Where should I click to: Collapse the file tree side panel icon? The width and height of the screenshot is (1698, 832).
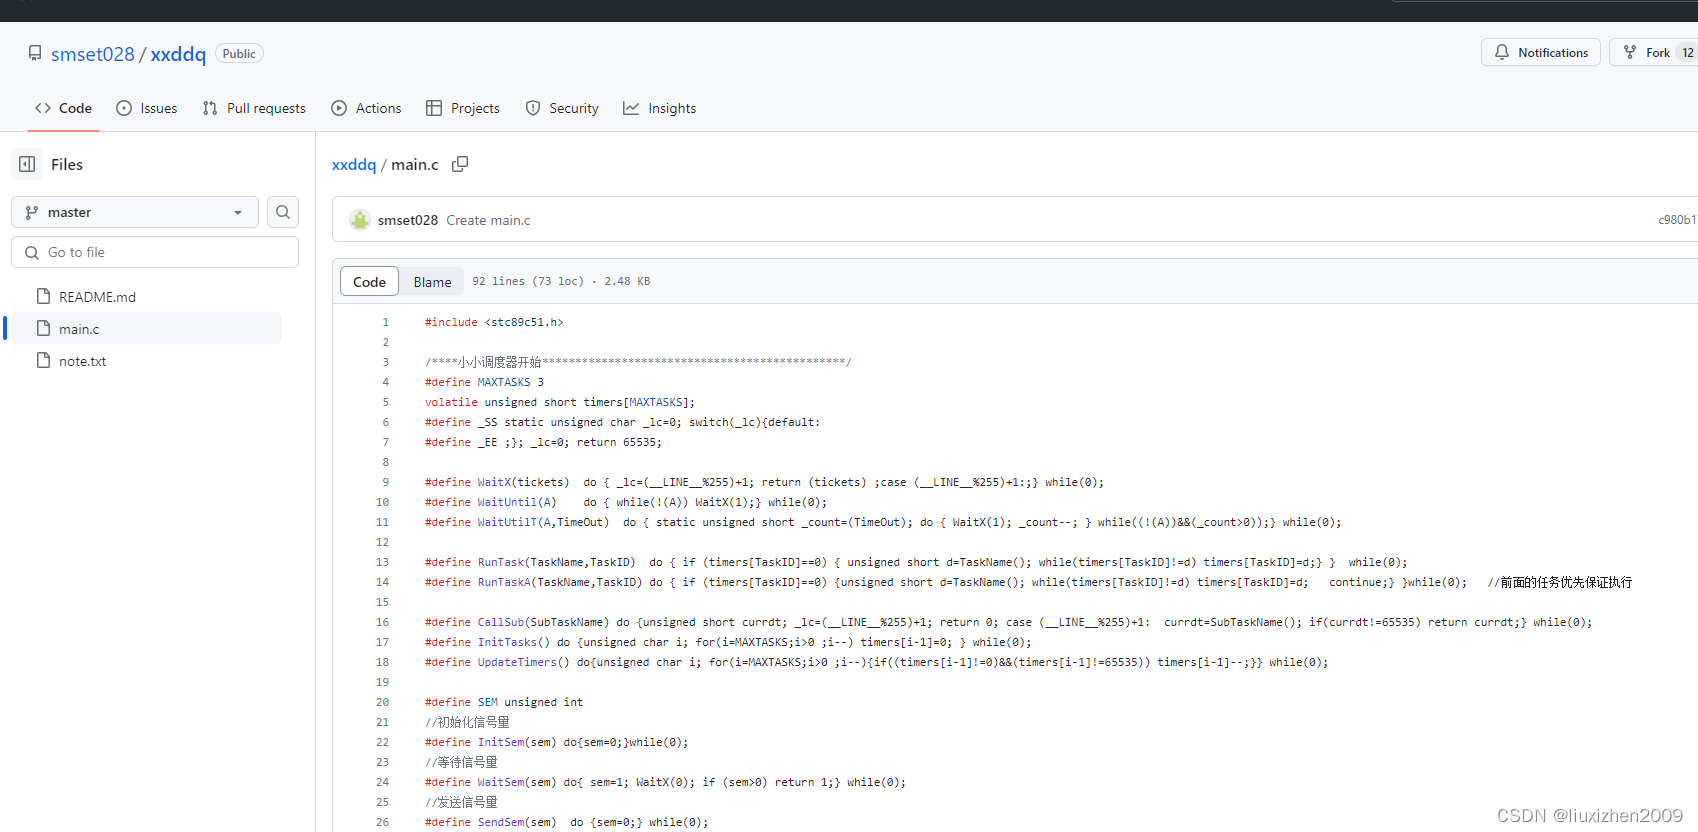tap(27, 164)
